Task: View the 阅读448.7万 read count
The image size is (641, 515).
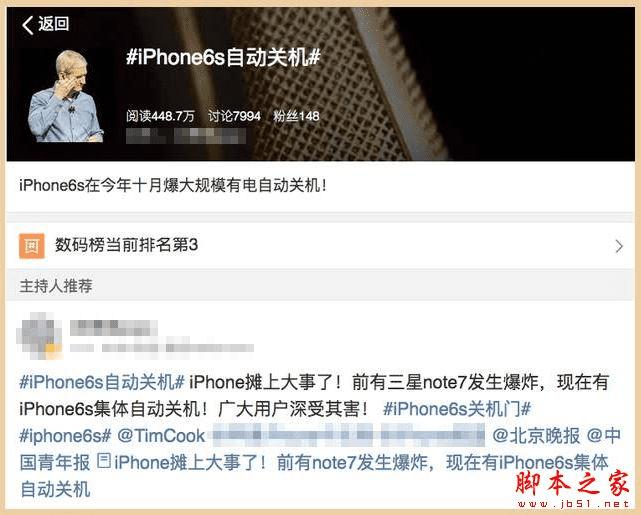Action: (x=160, y=116)
